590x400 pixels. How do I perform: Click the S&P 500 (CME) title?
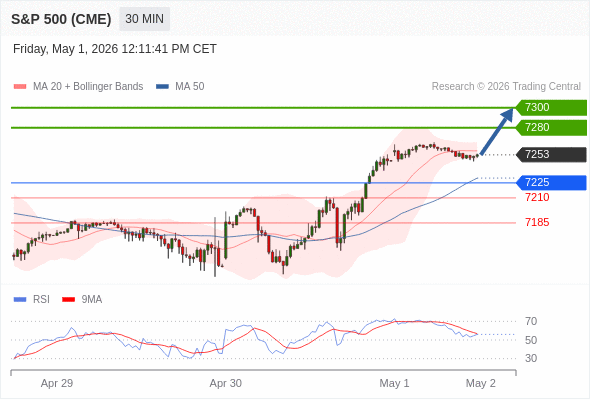61,19
